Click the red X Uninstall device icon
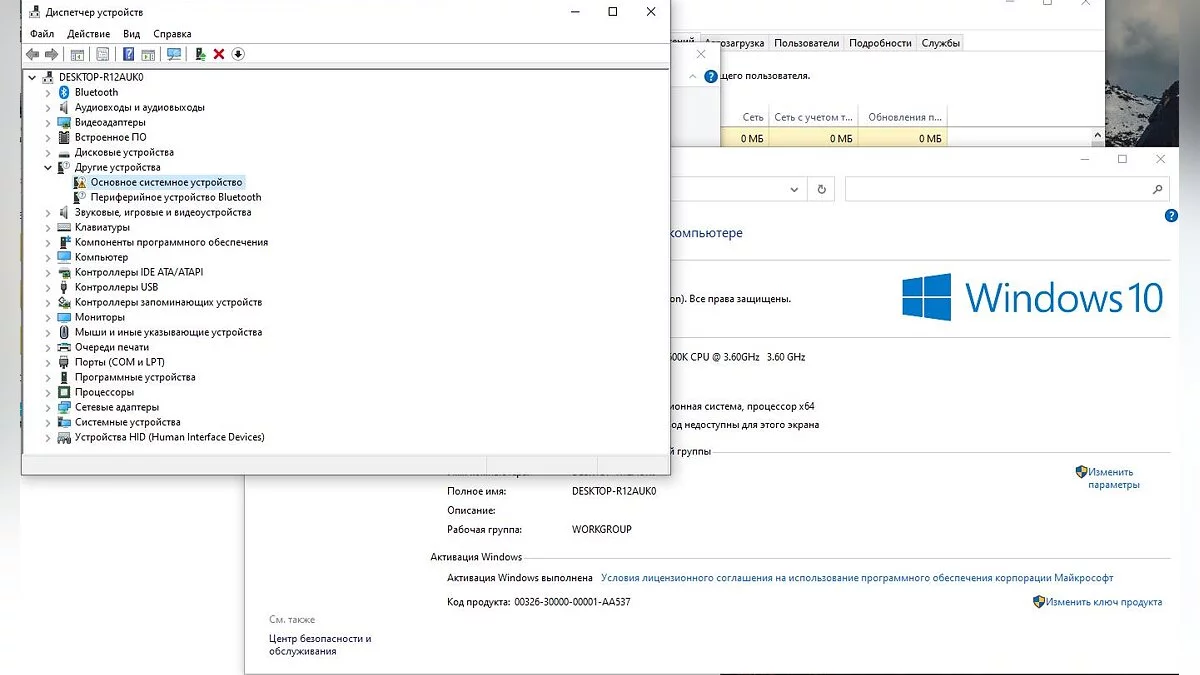The height and width of the screenshot is (675, 1200). pos(219,54)
